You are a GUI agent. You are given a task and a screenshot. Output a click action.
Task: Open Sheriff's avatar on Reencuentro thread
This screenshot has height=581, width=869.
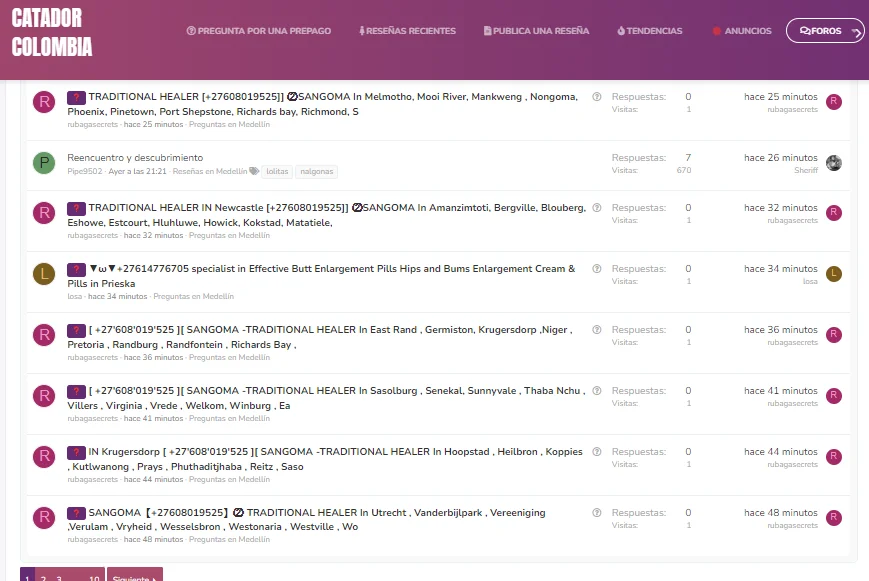click(834, 163)
